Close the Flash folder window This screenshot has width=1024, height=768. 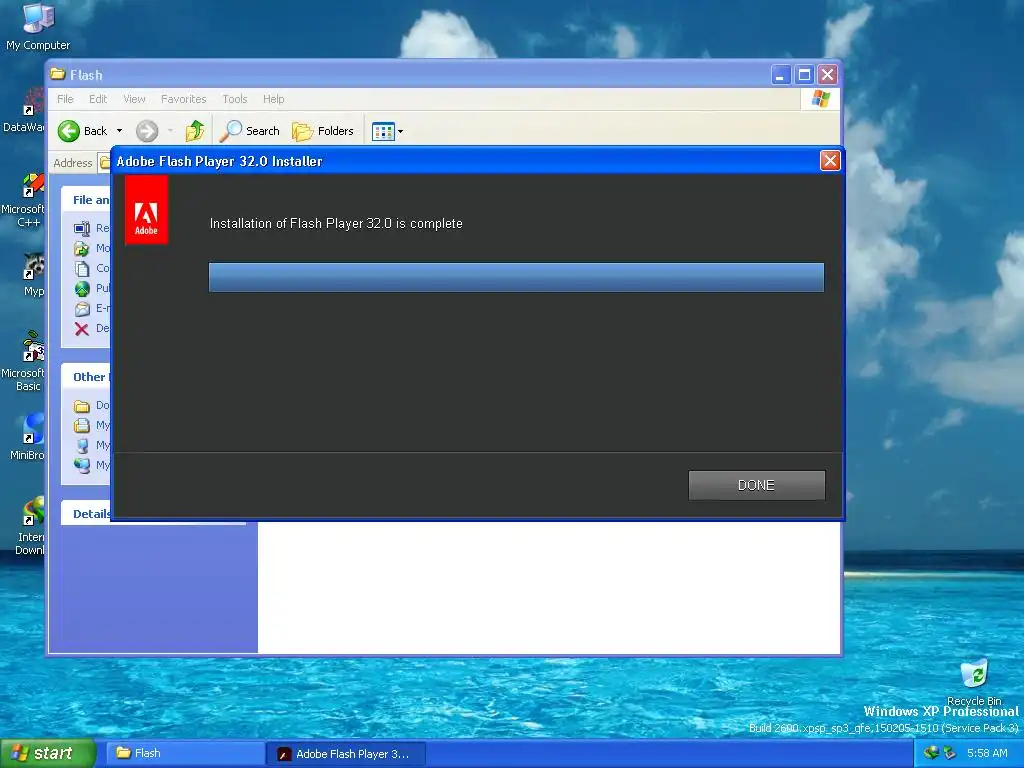(x=827, y=74)
